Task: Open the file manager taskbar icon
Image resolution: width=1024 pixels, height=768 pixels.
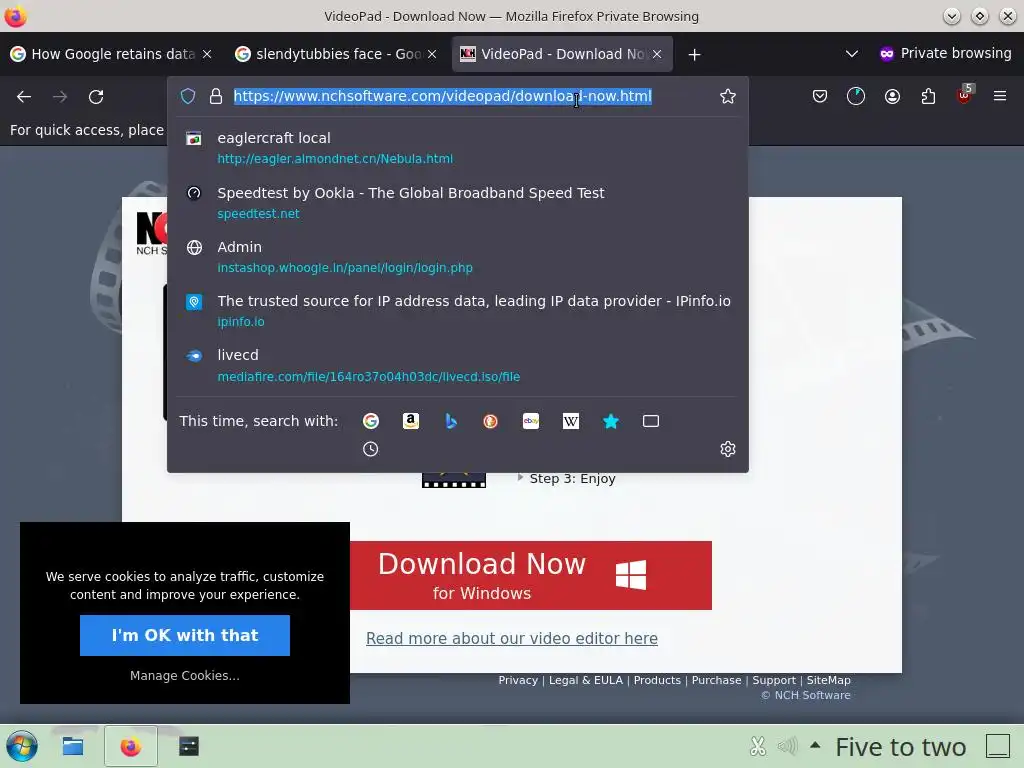Action: coord(72,746)
